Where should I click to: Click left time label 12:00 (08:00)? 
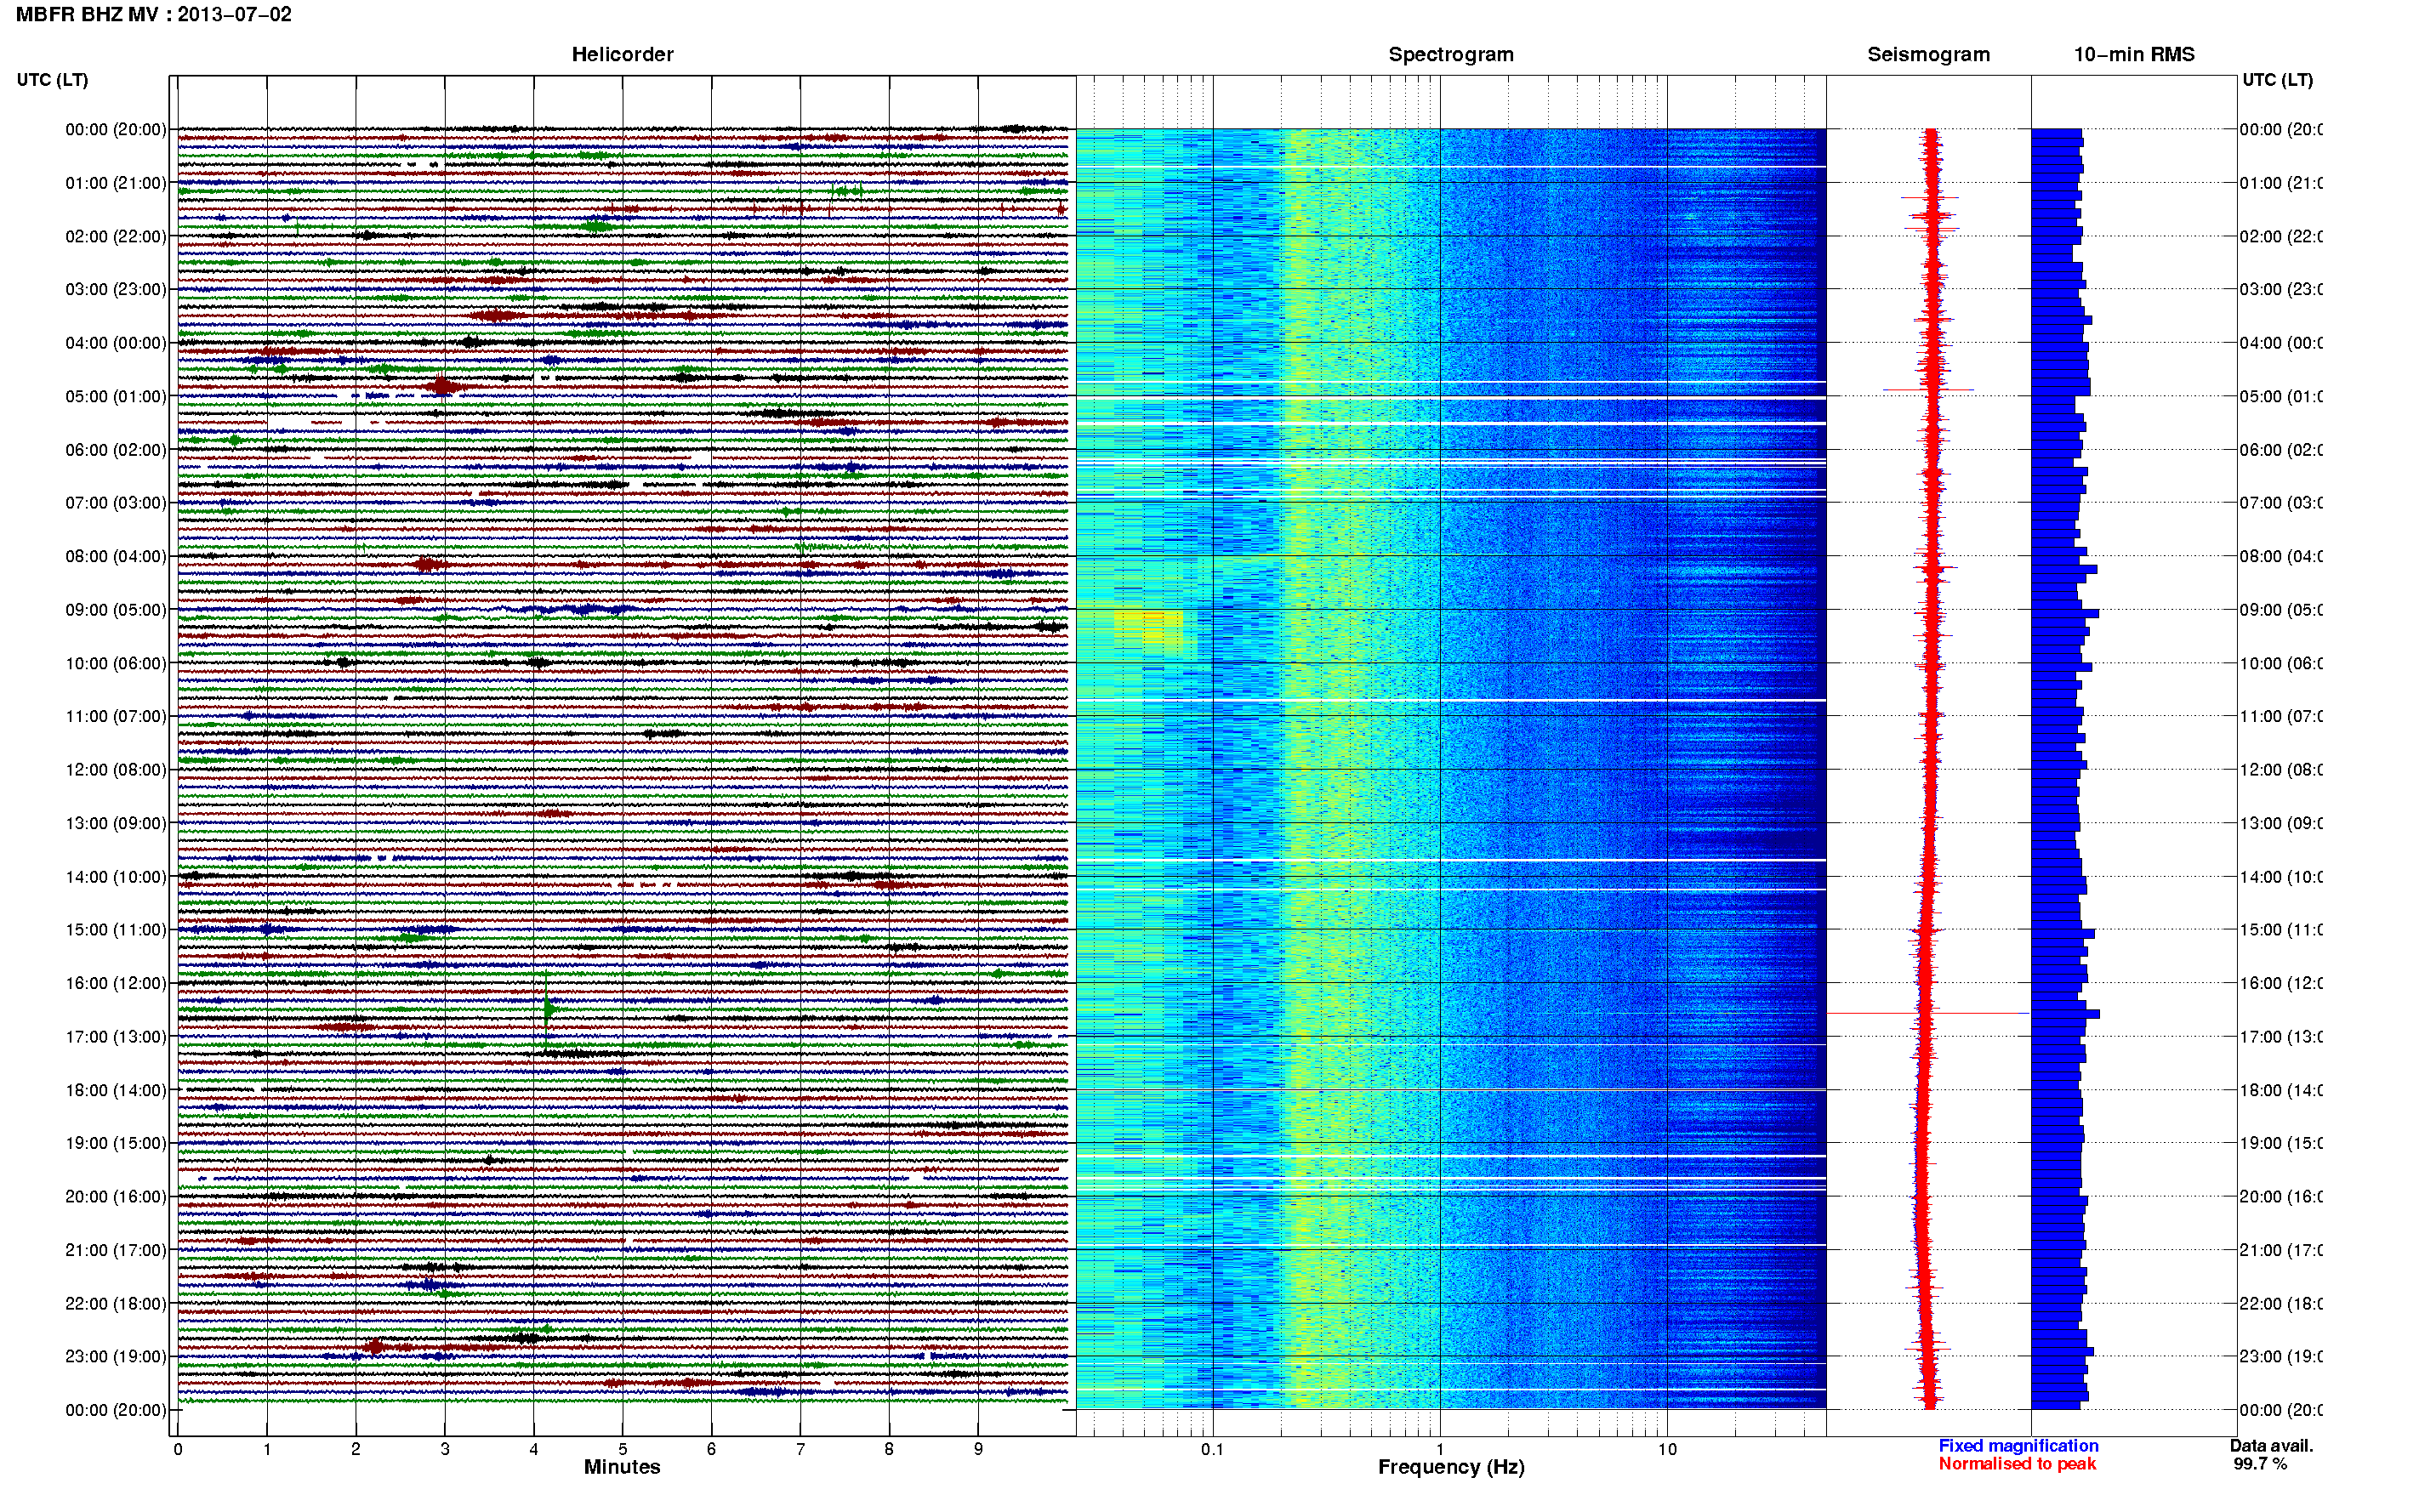pyautogui.click(x=116, y=770)
